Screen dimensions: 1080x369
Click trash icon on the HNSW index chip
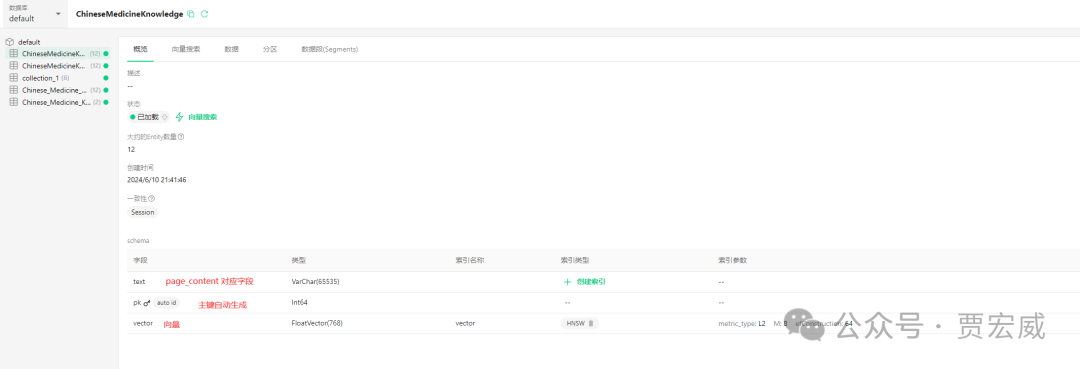[590, 323]
